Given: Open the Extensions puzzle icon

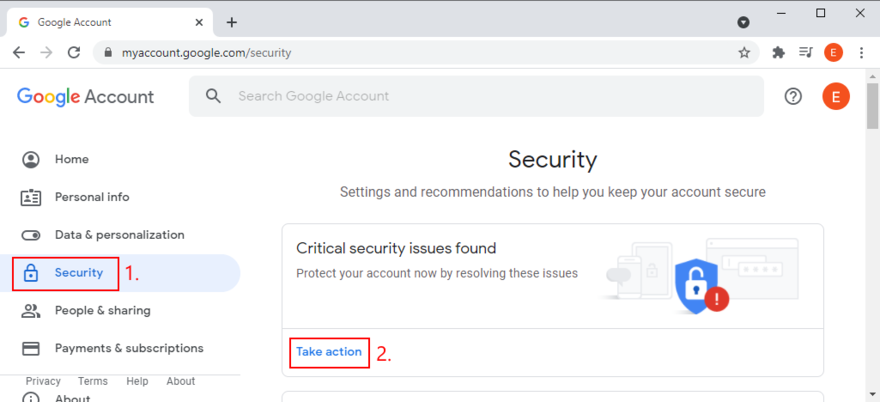Looking at the screenshot, I should point(778,53).
